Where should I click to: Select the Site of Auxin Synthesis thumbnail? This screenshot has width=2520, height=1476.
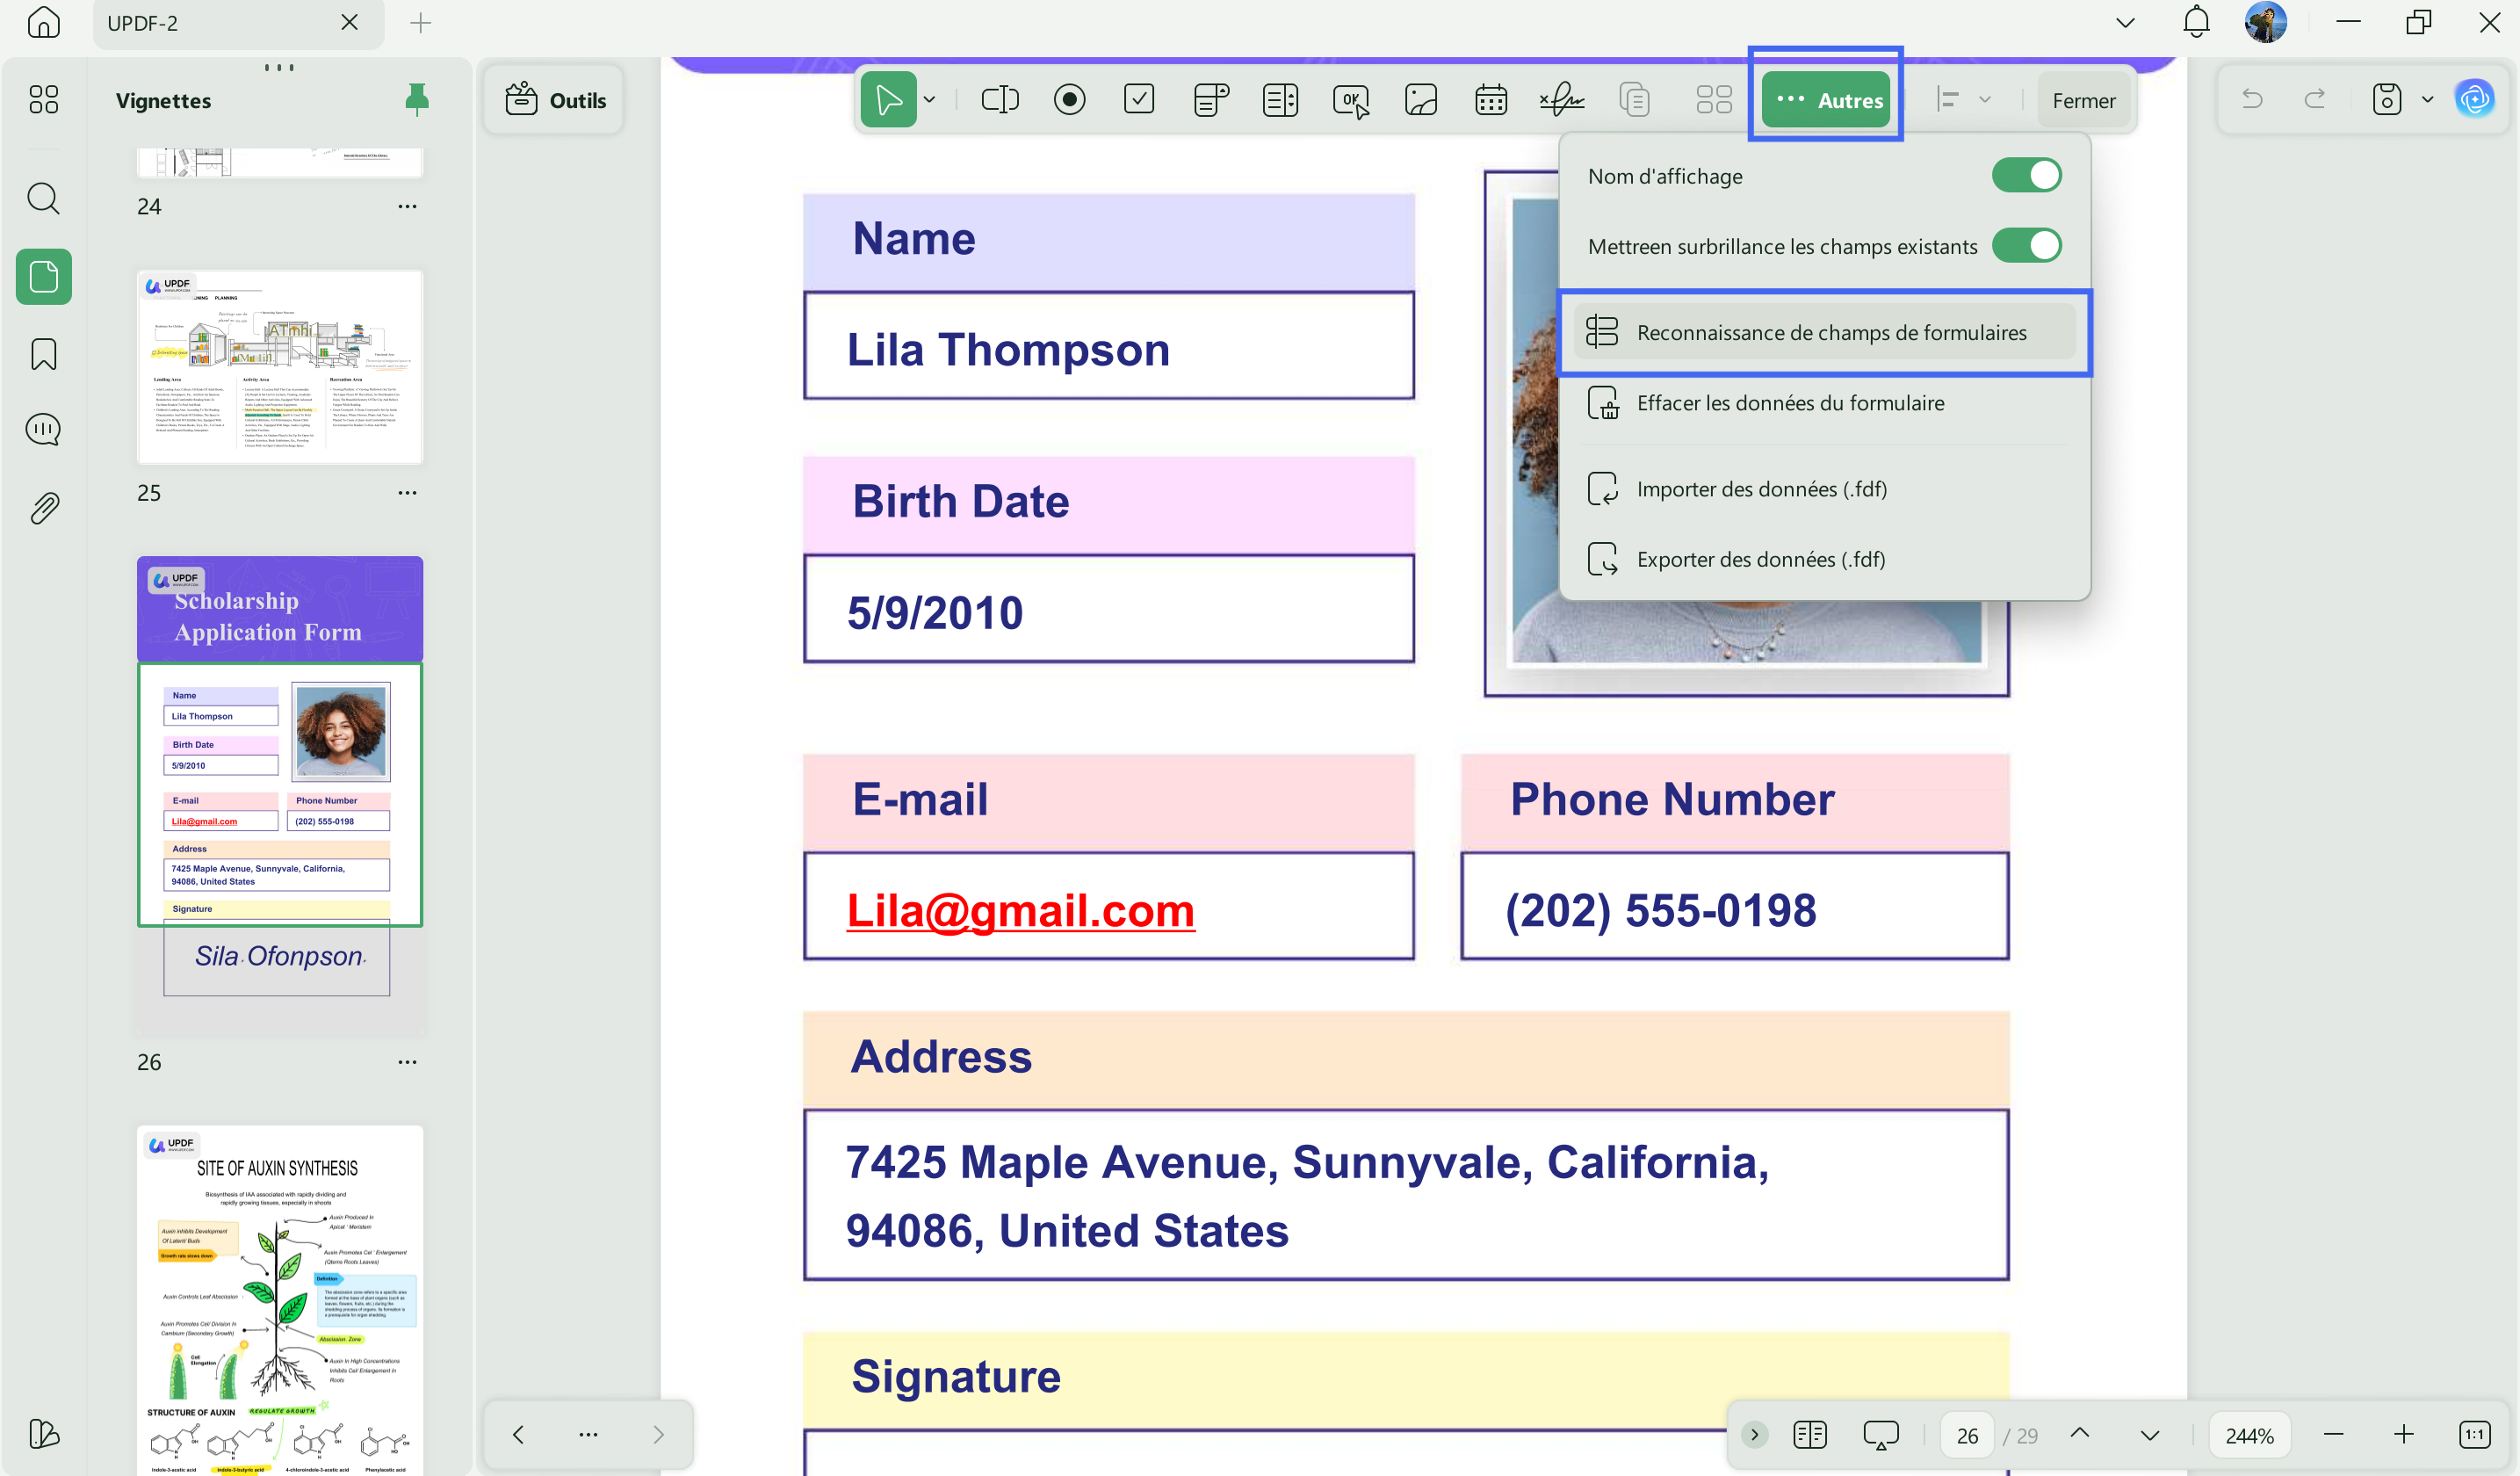(x=280, y=1300)
